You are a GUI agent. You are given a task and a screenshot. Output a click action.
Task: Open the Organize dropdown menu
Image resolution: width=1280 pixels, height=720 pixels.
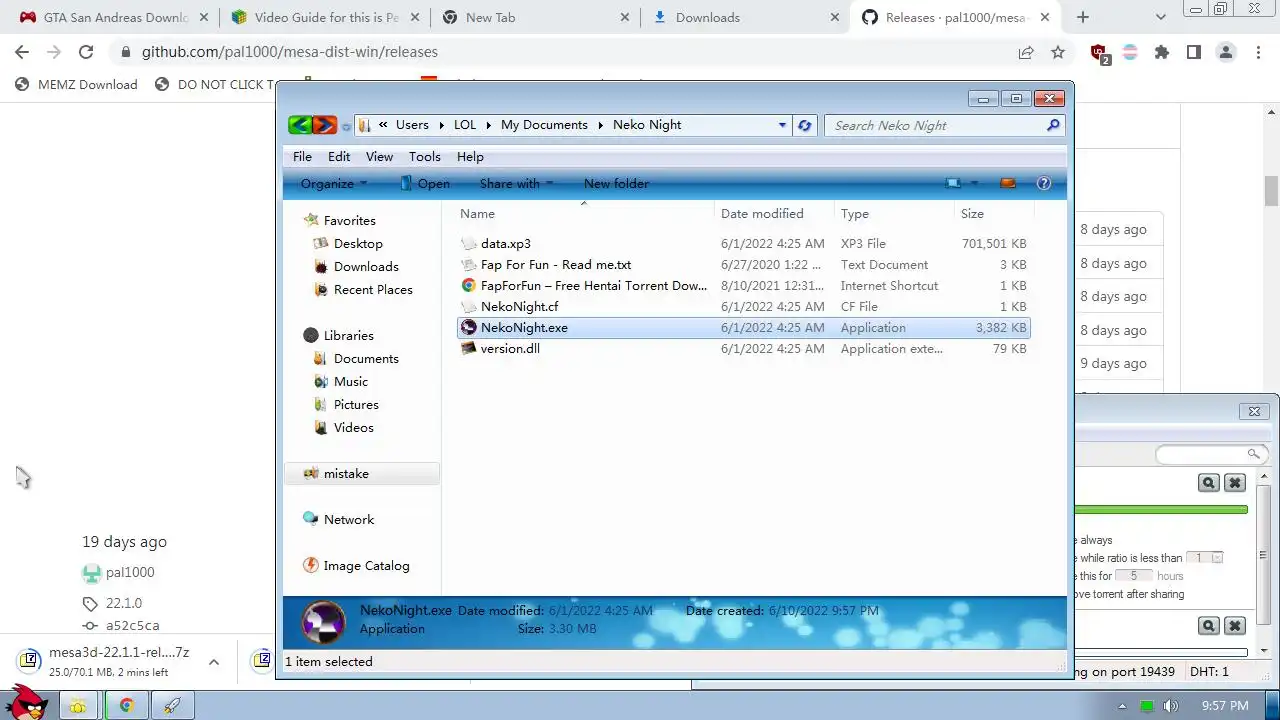pos(334,183)
